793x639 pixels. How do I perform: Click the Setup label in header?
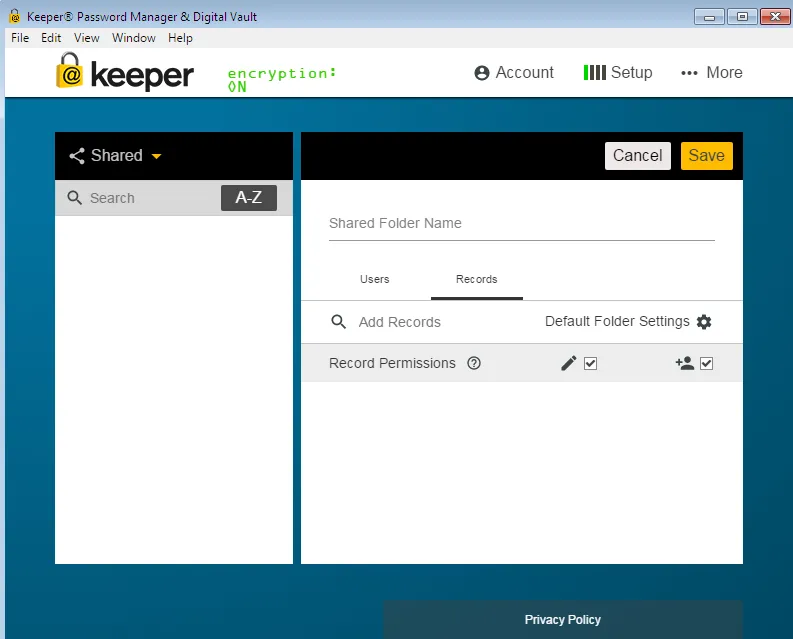pyautogui.click(x=631, y=72)
